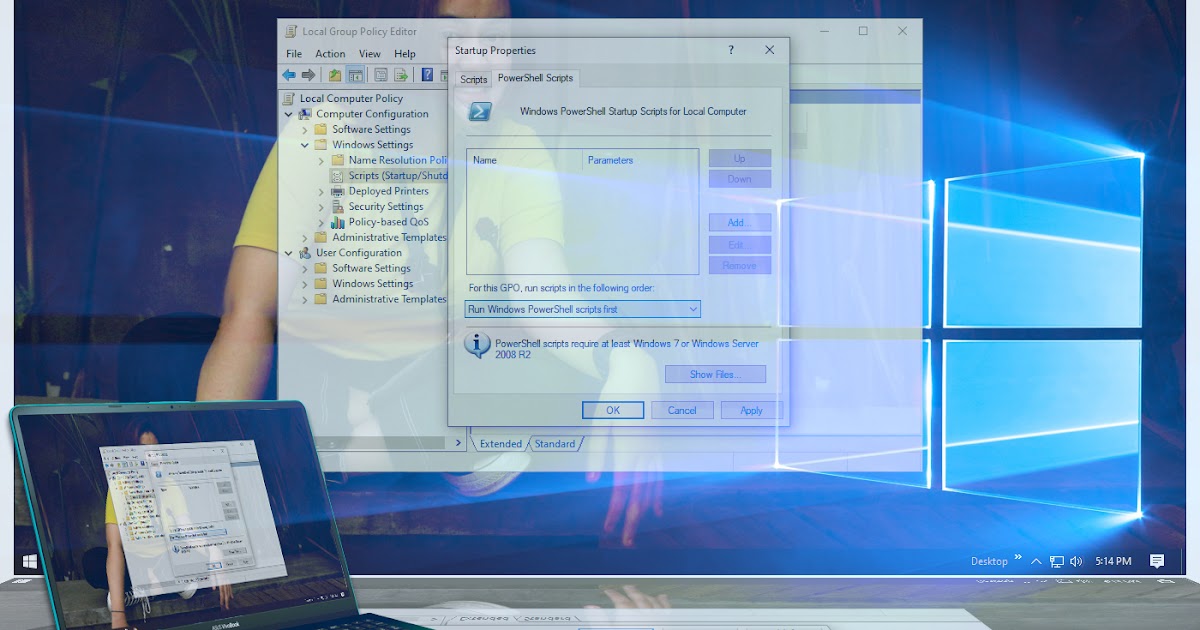Expand hidden icons with the taskbar chevron
Viewport: 1200px width, 630px height.
pos(1036,561)
